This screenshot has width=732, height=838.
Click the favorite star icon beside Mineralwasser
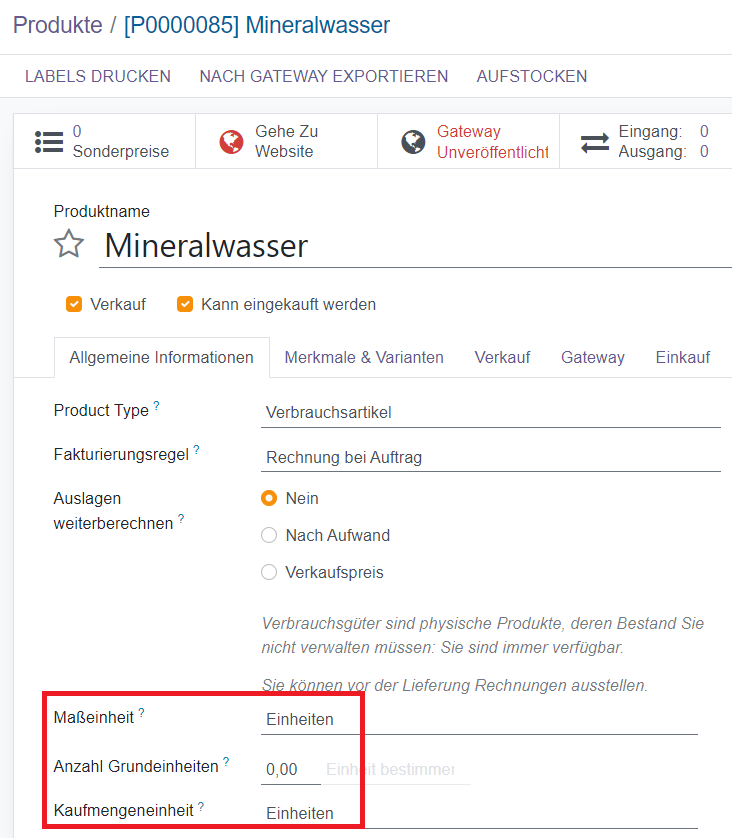[x=68, y=244]
